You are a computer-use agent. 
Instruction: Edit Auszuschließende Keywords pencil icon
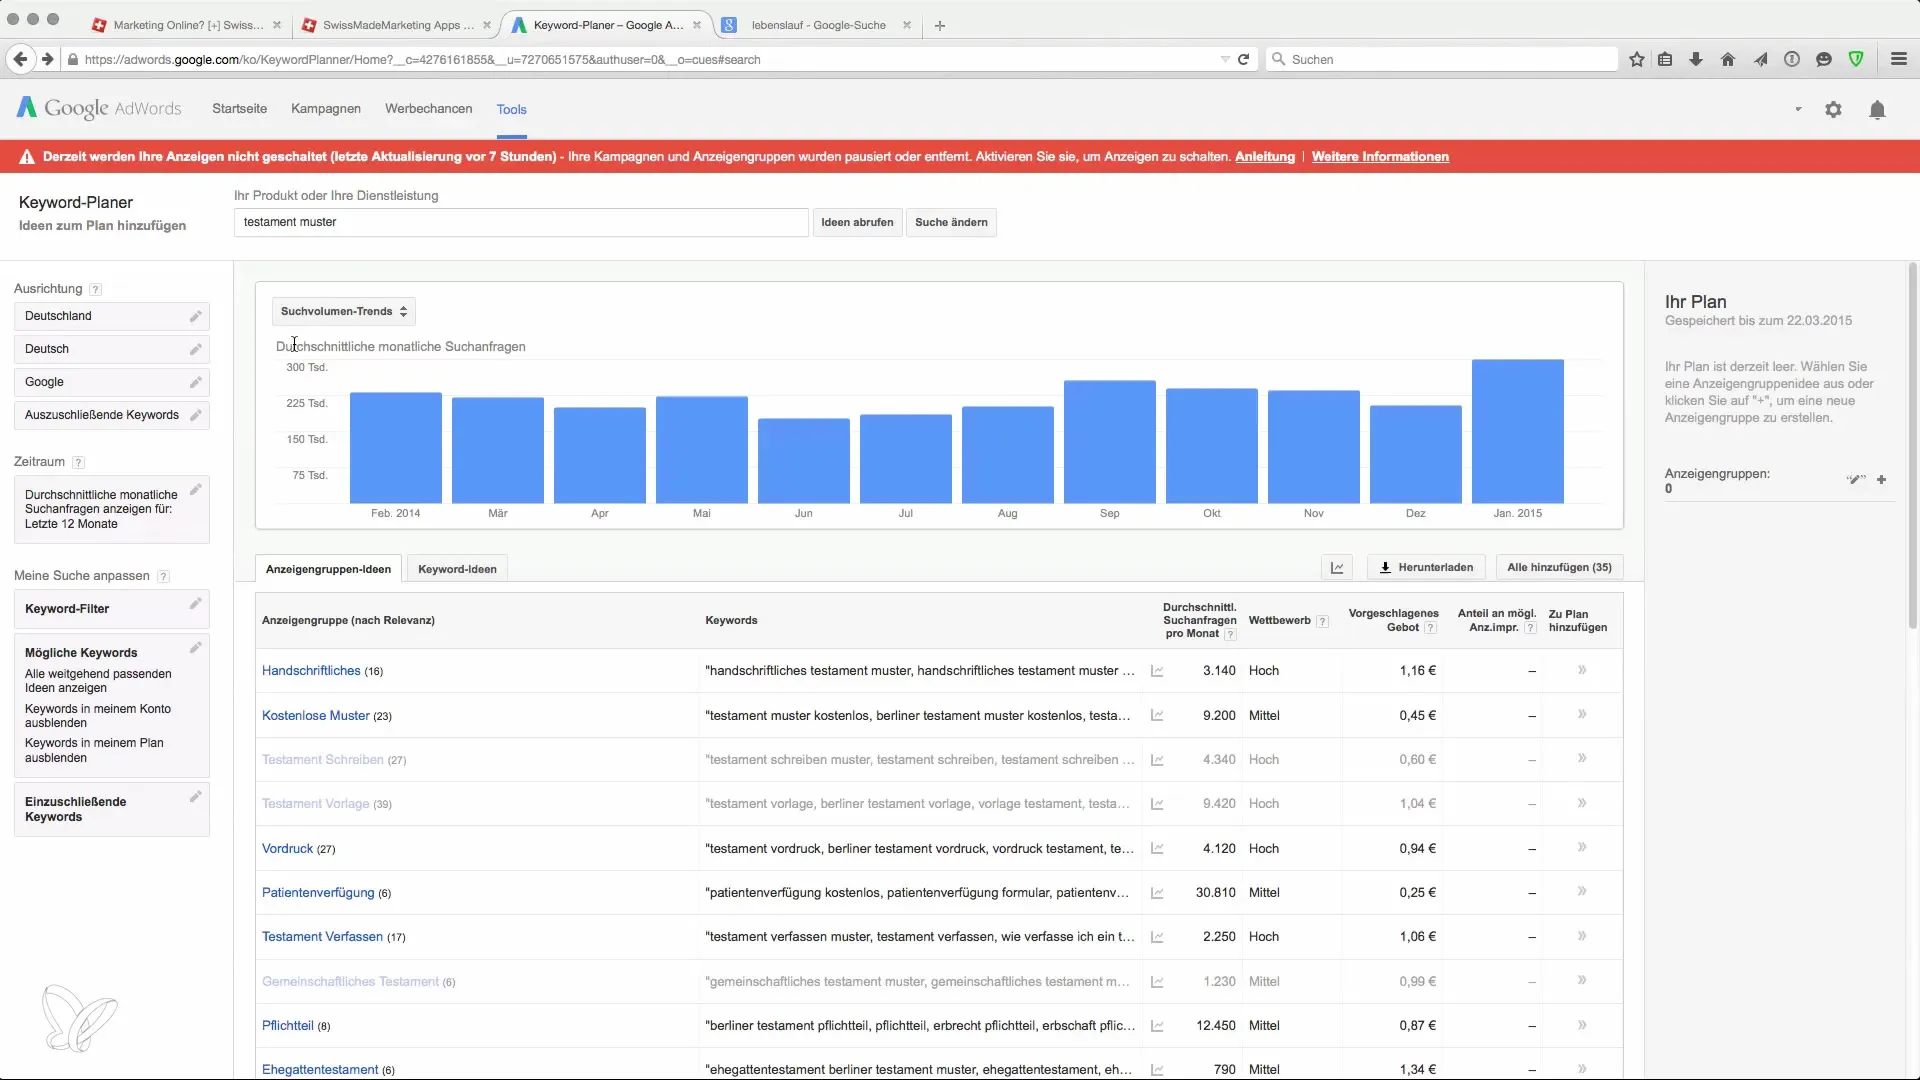(196, 415)
